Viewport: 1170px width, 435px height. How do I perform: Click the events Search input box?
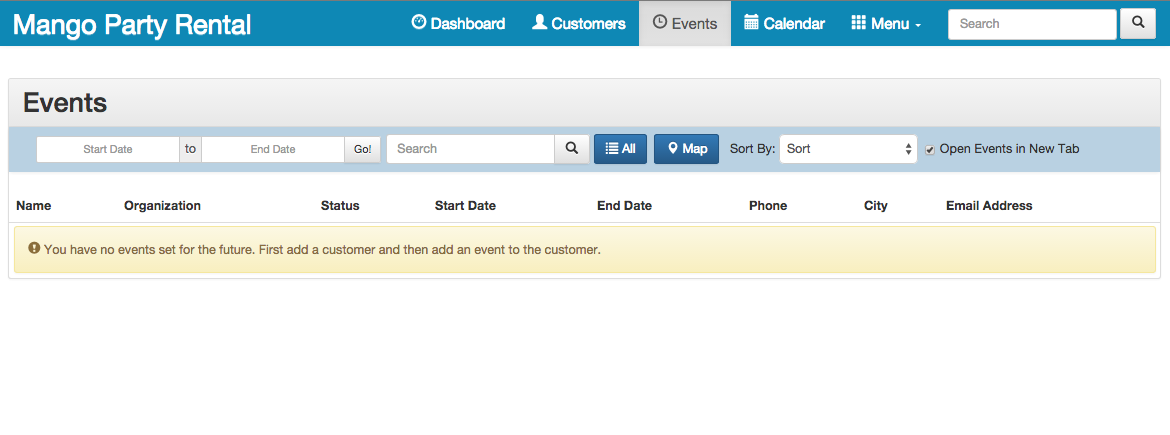point(470,148)
